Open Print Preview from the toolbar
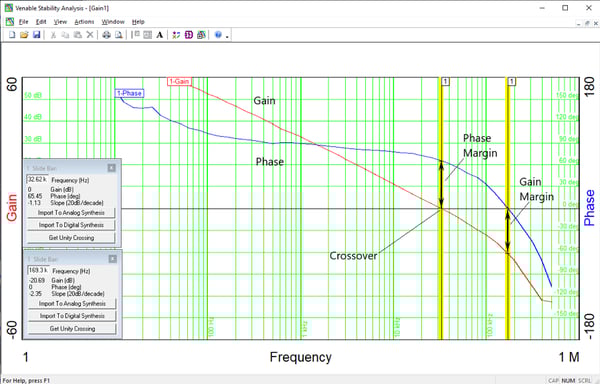The height and width of the screenshot is (384, 600). click(119, 35)
